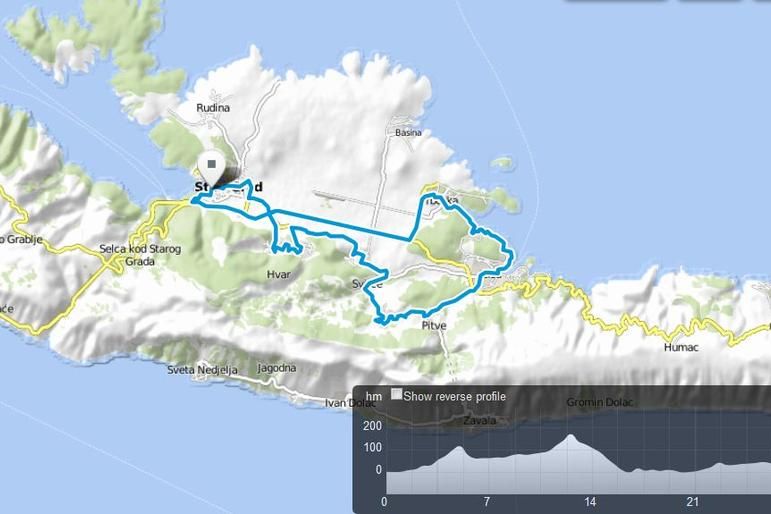Click the Sveta Nedjelja label
This screenshot has width=771, height=514.
tap(202, 370)
